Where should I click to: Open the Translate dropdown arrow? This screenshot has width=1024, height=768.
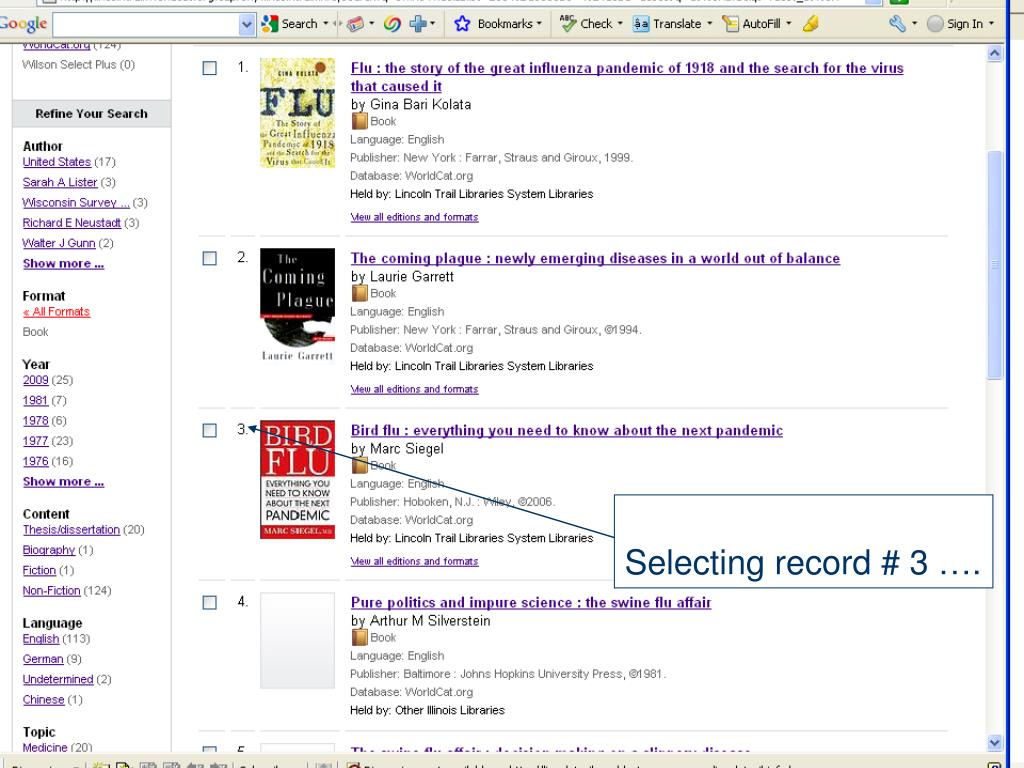(709, 24)
